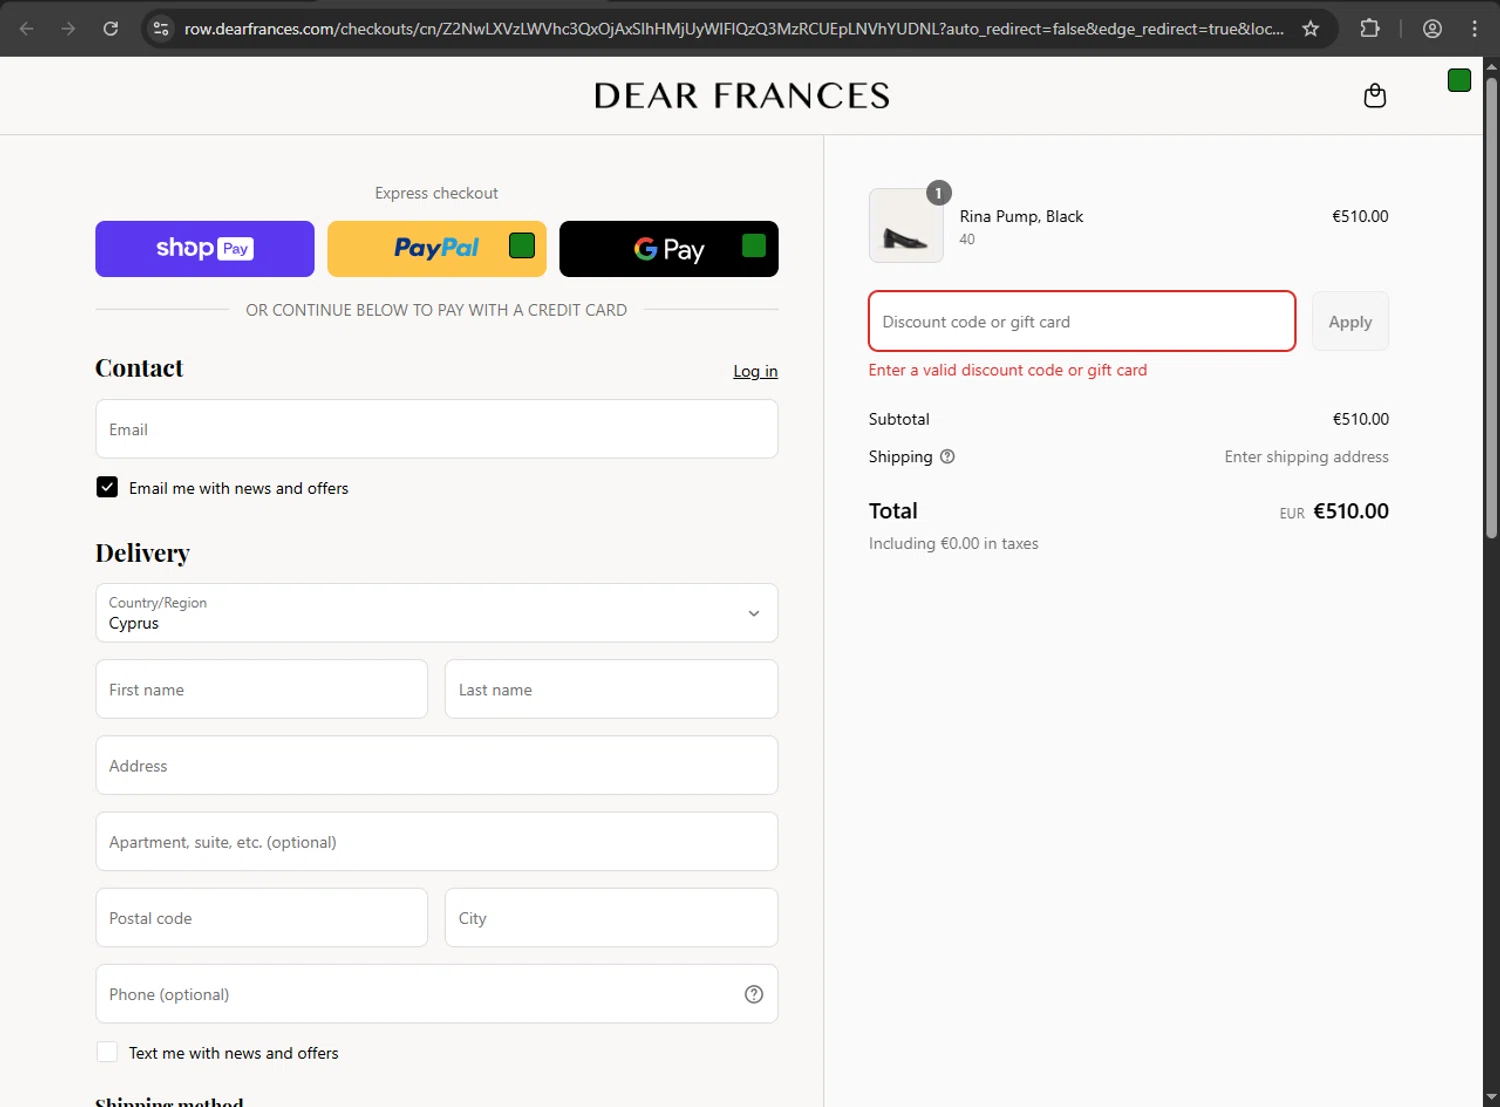Image resolution: width=1500 pixels, height=1107 pixels.
Task: Check Text me with news and offers
Action: coord(107,1052)
